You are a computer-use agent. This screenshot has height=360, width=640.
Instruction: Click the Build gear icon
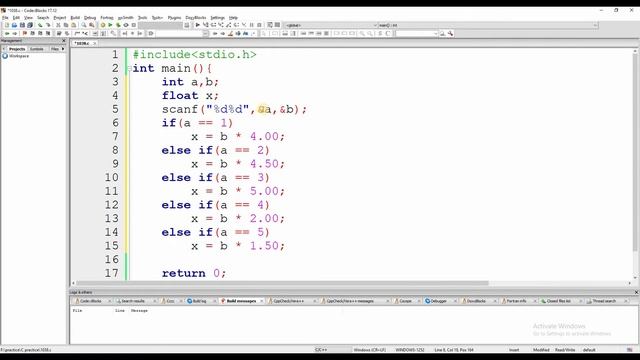(103, 25)
